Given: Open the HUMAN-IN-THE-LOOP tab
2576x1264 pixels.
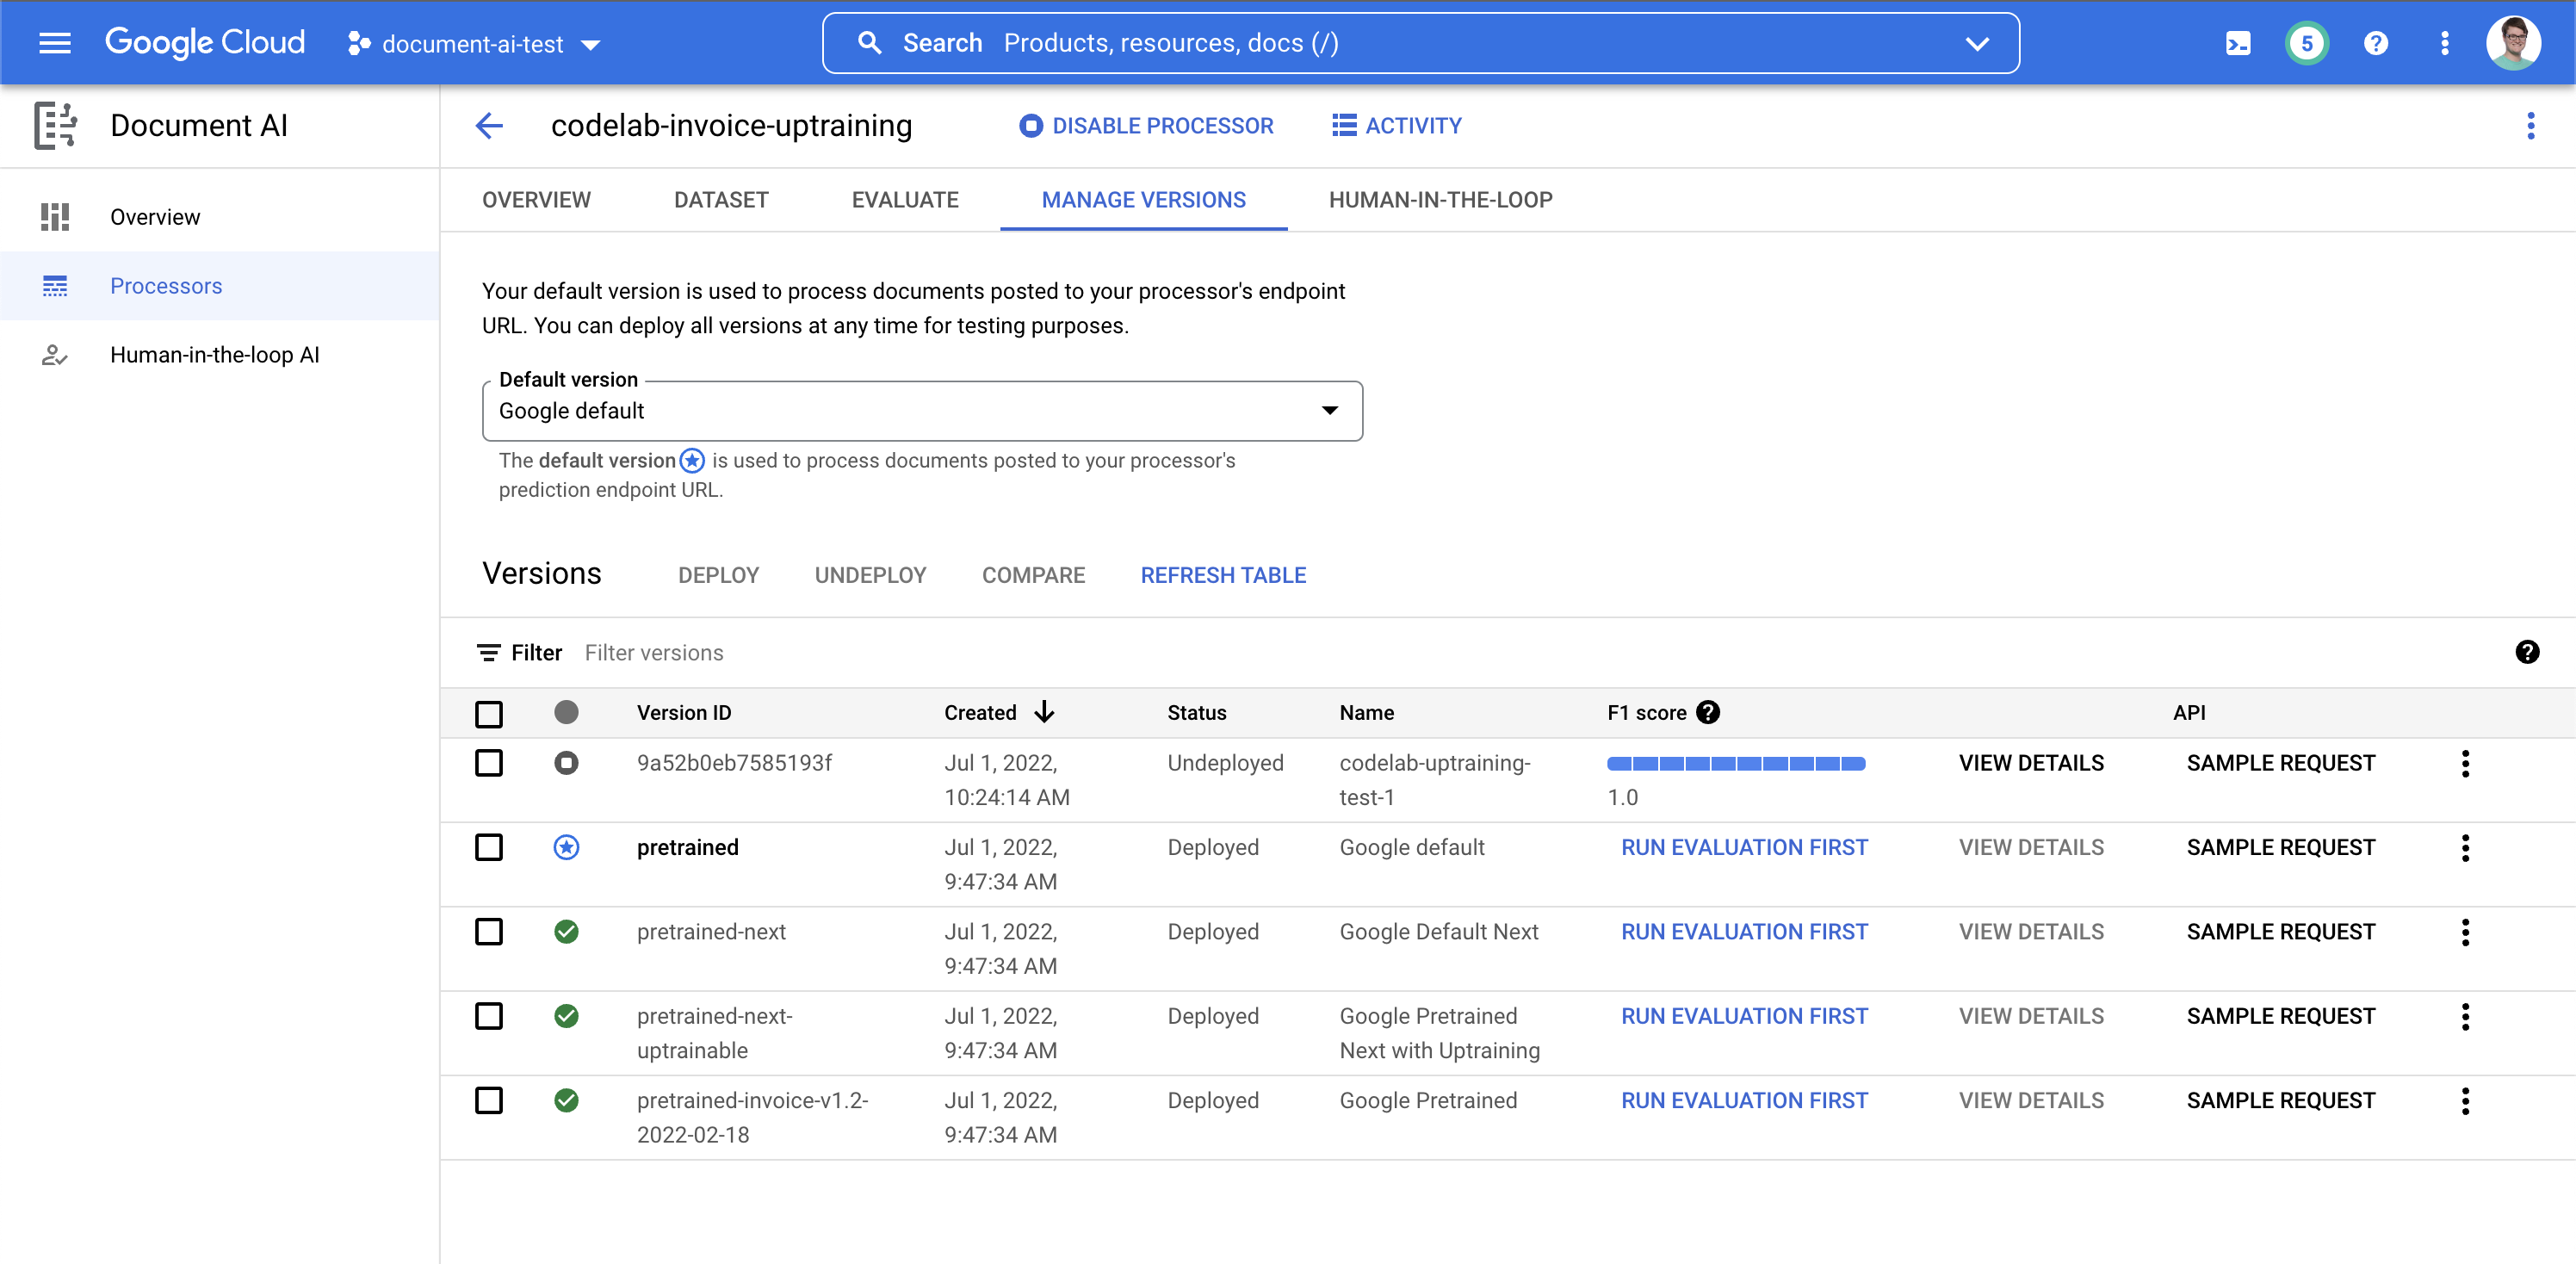Looking at the screenshot, I should point(1439,199).
